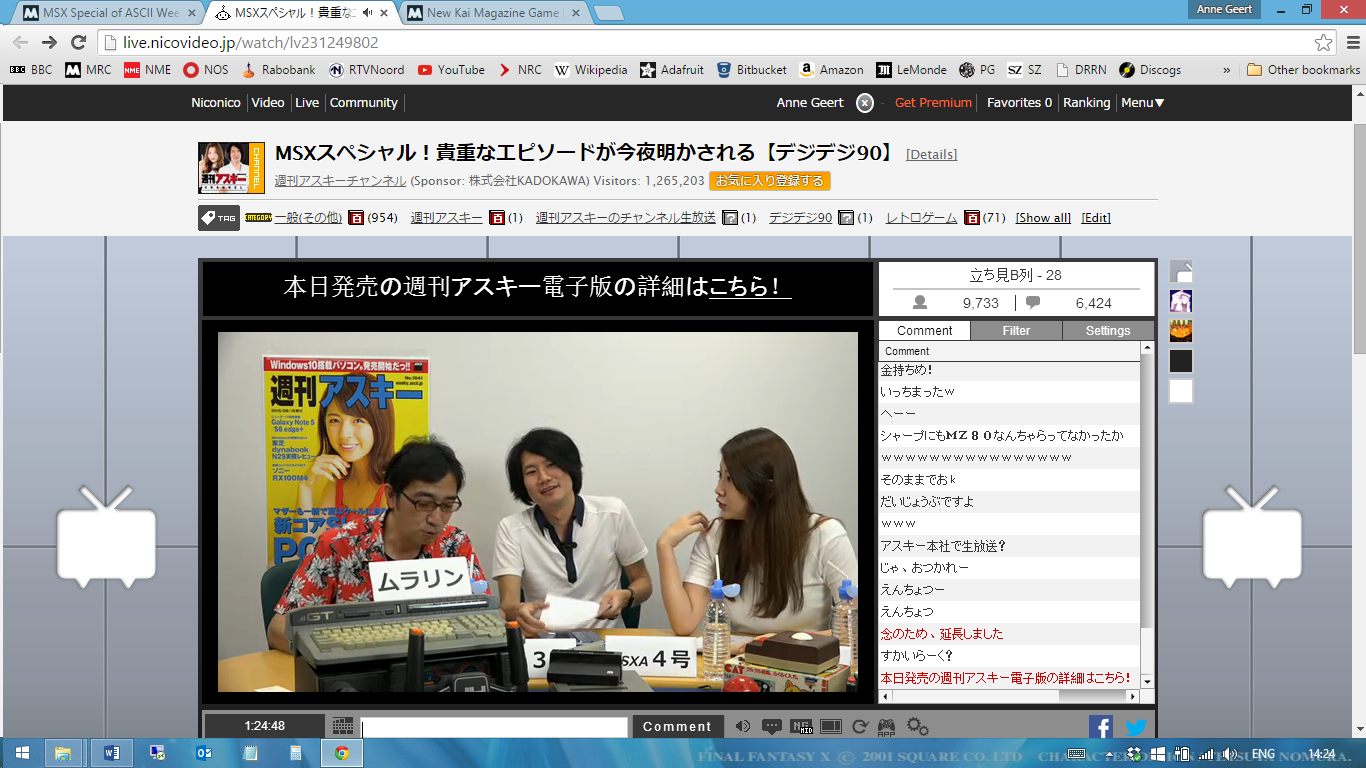The height and width of the screenshot is (768, 1366).
Task: Switch to the Settings tab
Action: coord(1108,331)
